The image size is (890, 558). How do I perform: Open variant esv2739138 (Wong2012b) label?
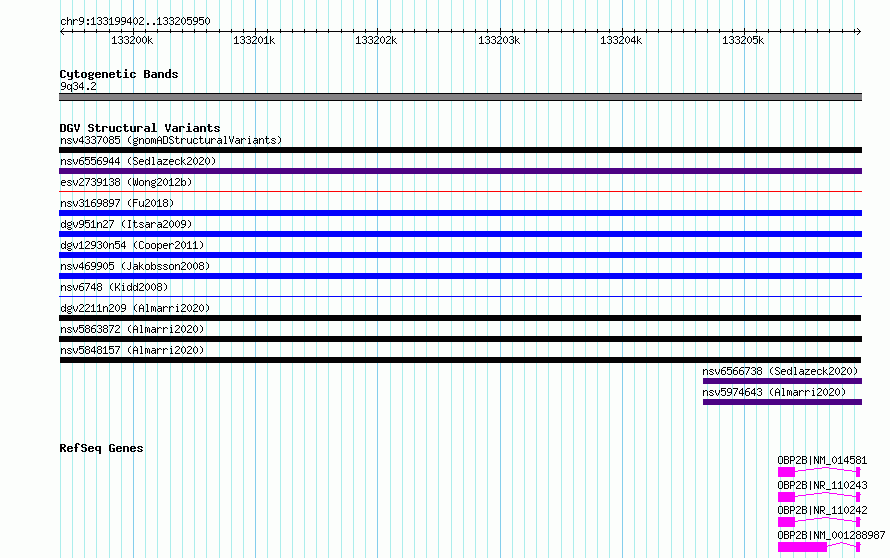coord(126,182)
